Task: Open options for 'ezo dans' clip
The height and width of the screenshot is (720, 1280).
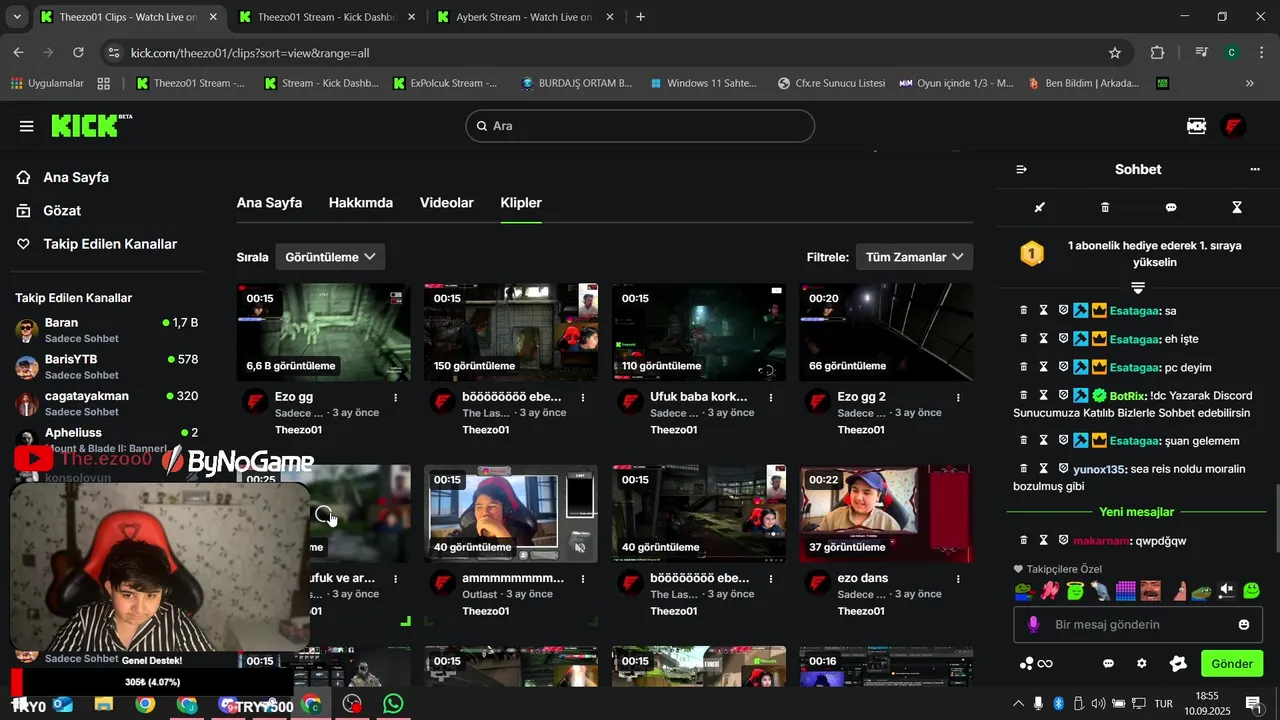Action: [x=959, y=578]
